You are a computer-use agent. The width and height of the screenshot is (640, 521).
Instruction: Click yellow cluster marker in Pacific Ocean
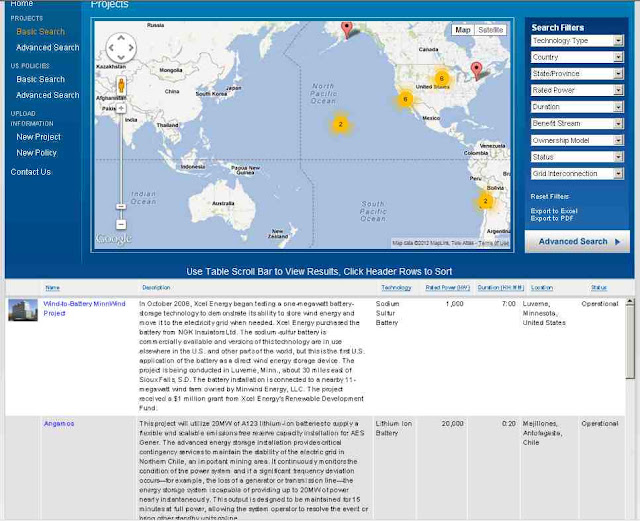[340, 124]
